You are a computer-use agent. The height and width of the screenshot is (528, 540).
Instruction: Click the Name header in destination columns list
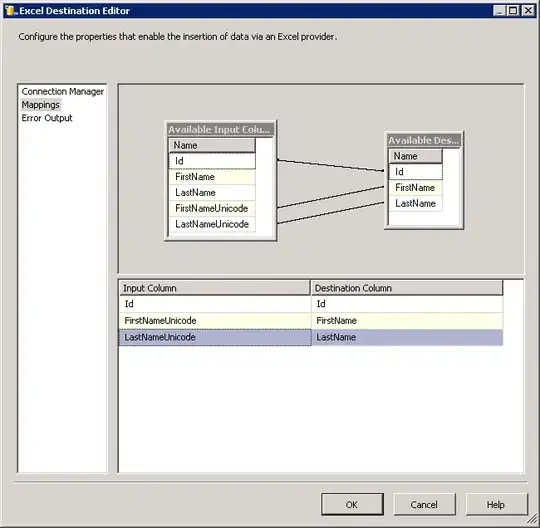pos(415,156)
